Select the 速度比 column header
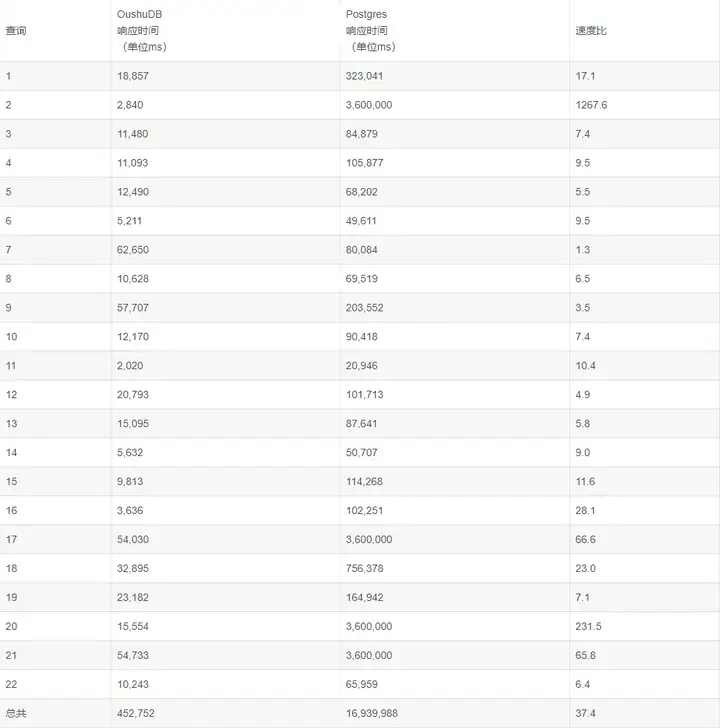The height and width of the screenshot is (728, 720). [590, 30]
